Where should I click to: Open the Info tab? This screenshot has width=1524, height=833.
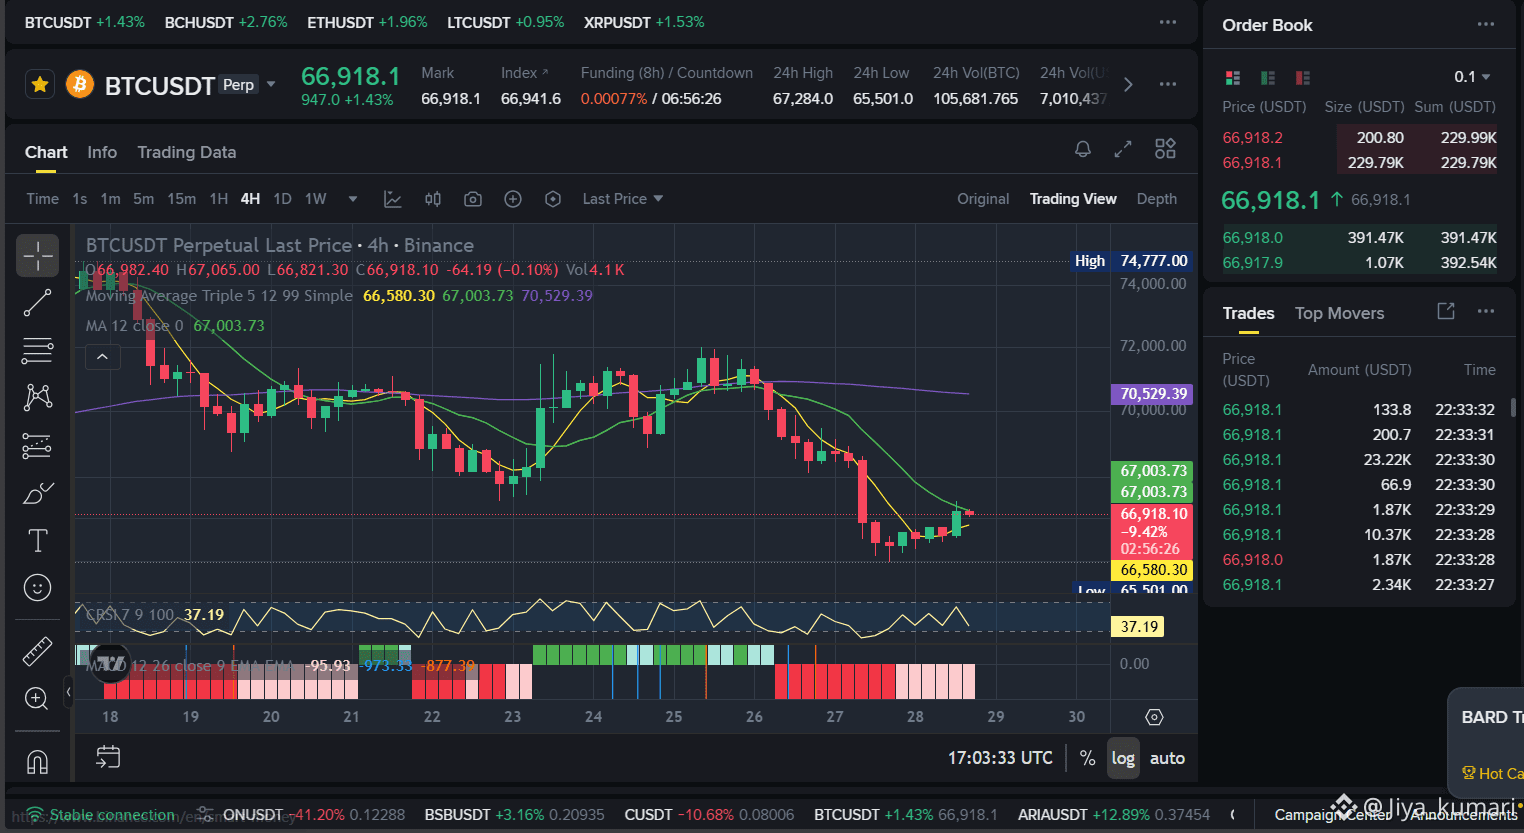tap(102, 152)
